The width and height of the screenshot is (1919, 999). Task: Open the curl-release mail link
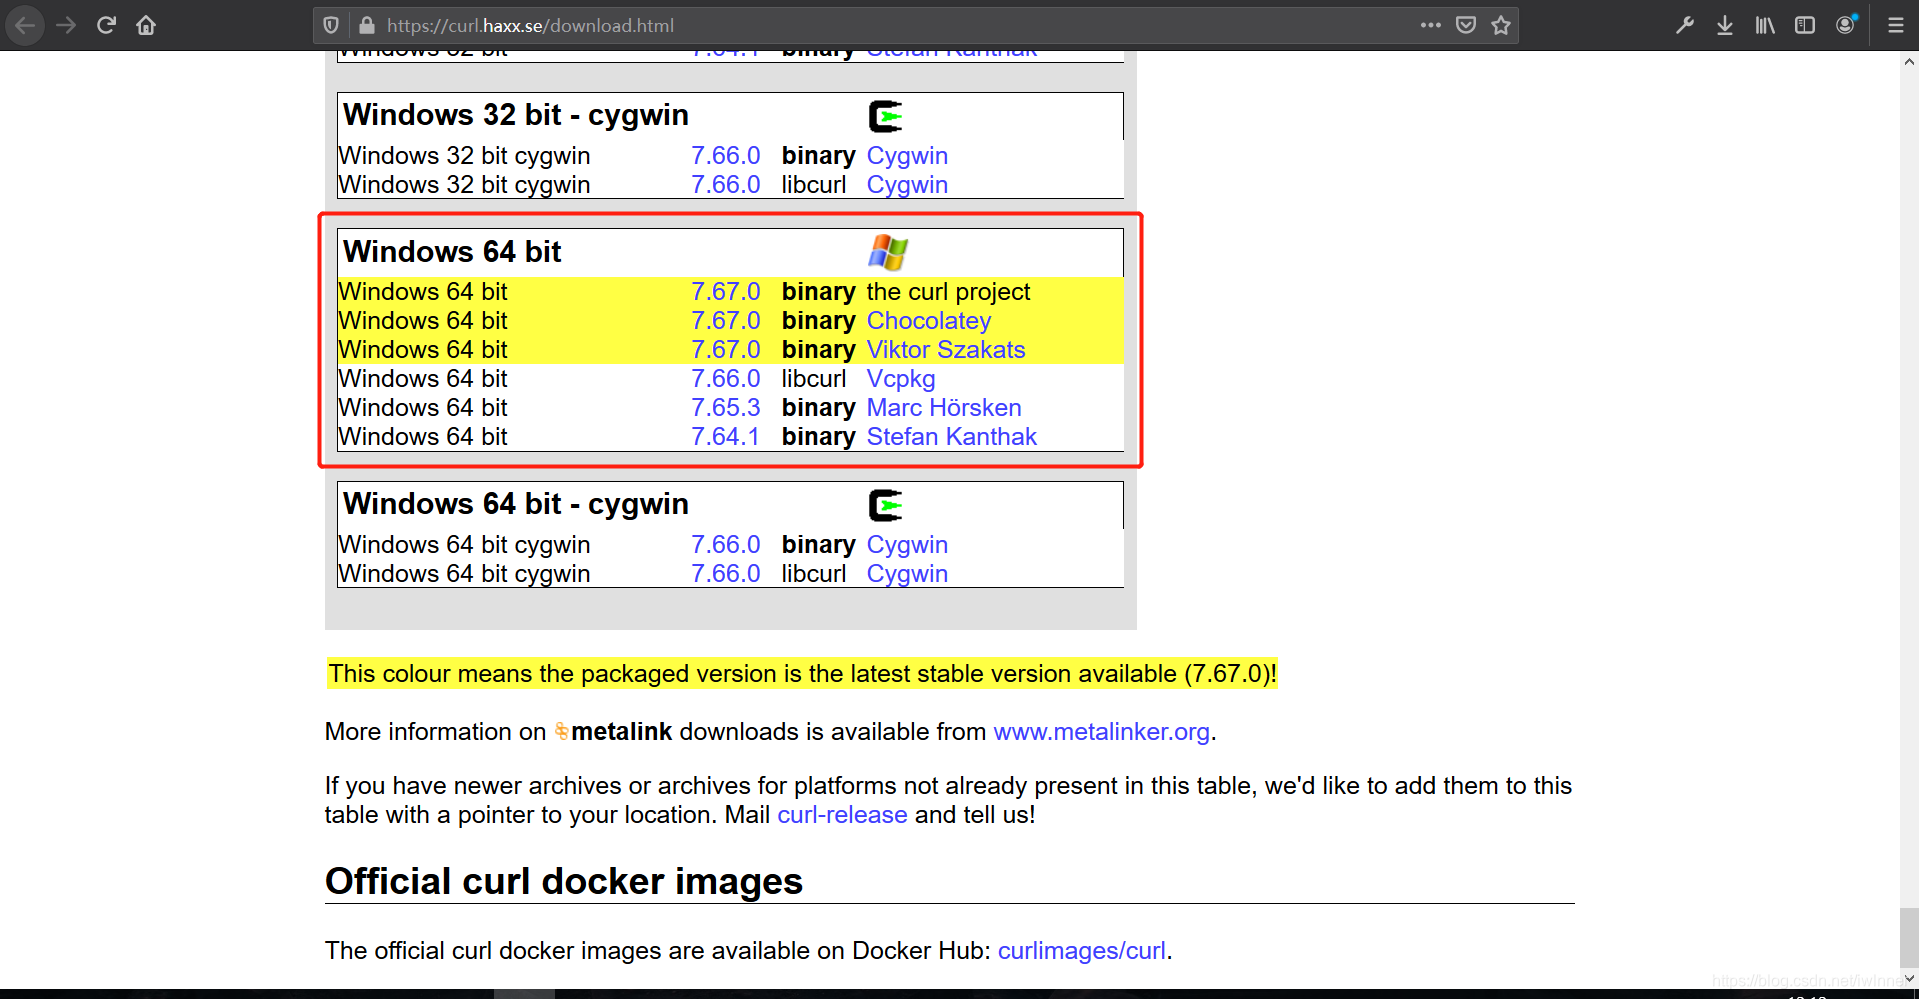pos(842,815)
